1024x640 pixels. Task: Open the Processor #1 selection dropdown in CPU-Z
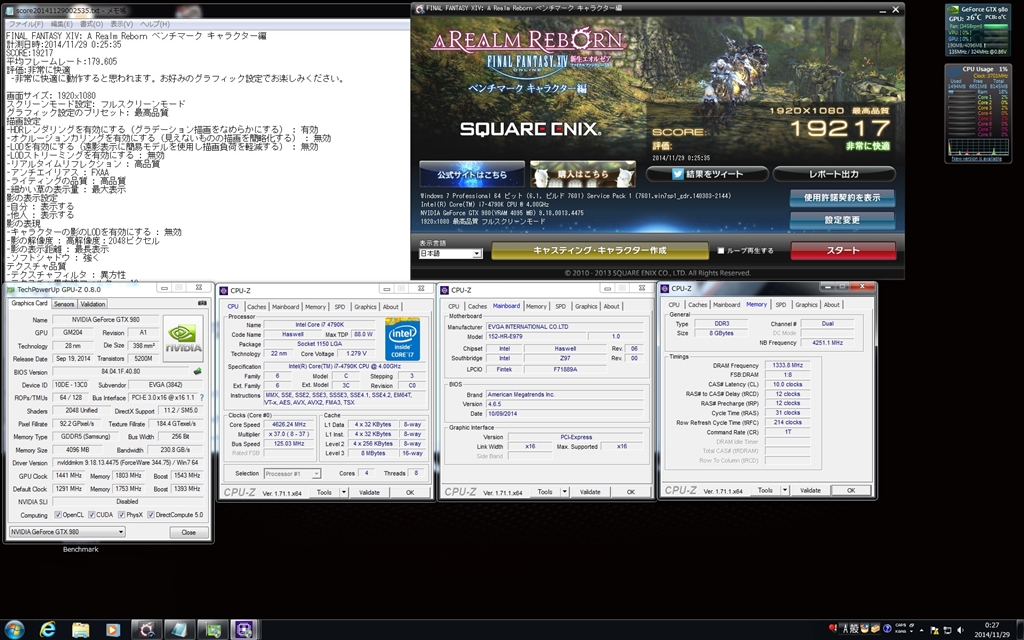point(292,473)
